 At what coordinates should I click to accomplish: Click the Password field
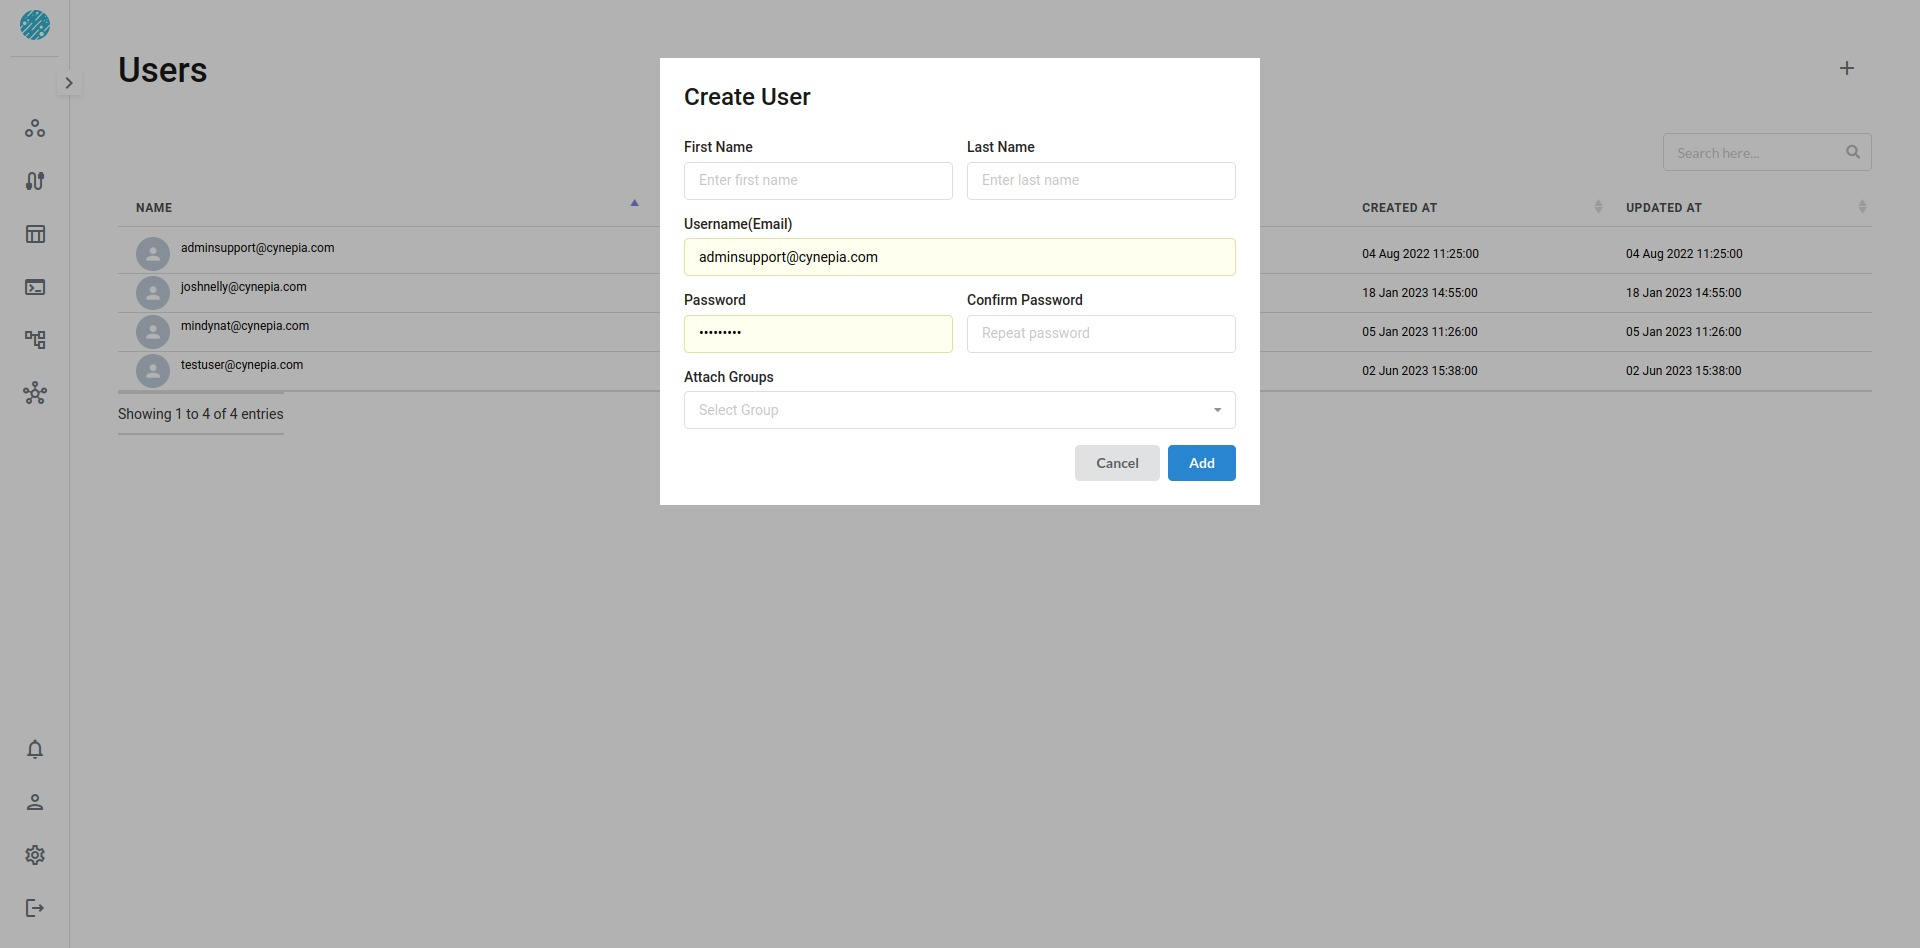click(818, 334)
